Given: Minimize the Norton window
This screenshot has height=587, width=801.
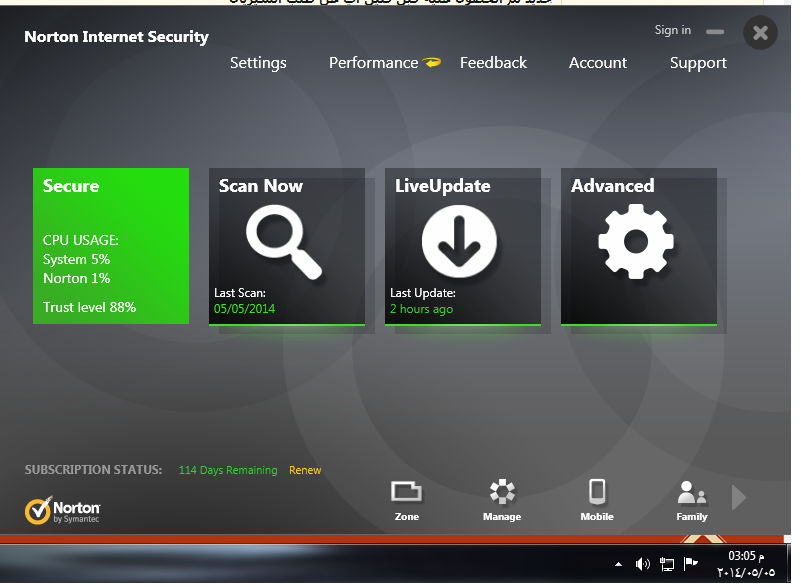Looking at the screenshot, I should point(715,32).
